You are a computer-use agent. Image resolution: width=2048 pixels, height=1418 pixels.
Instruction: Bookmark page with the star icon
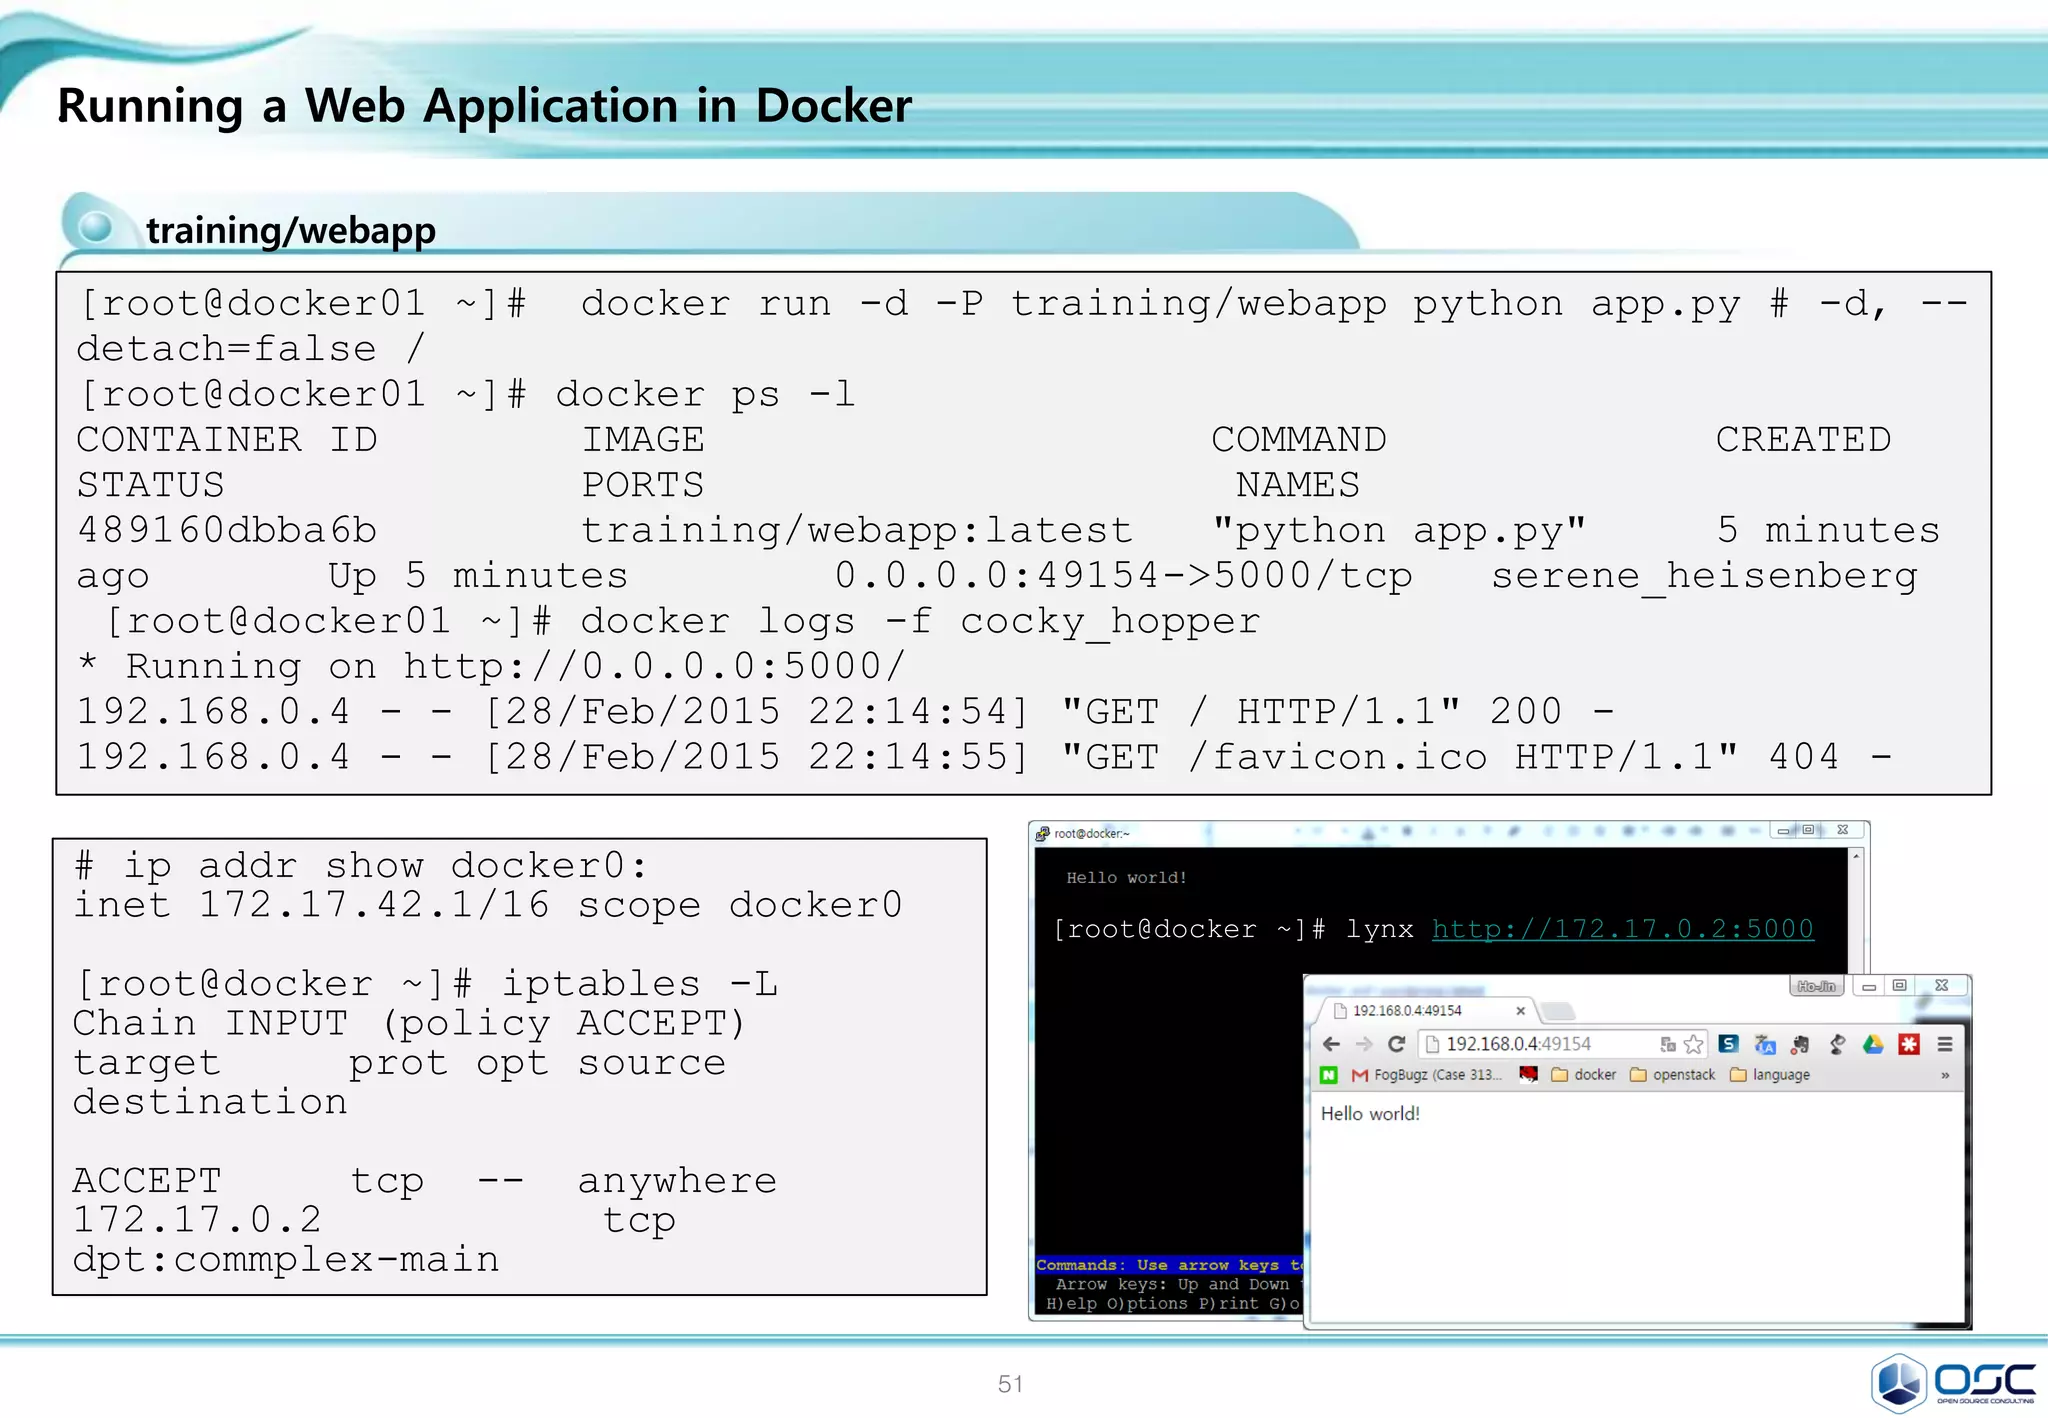1693,1044
